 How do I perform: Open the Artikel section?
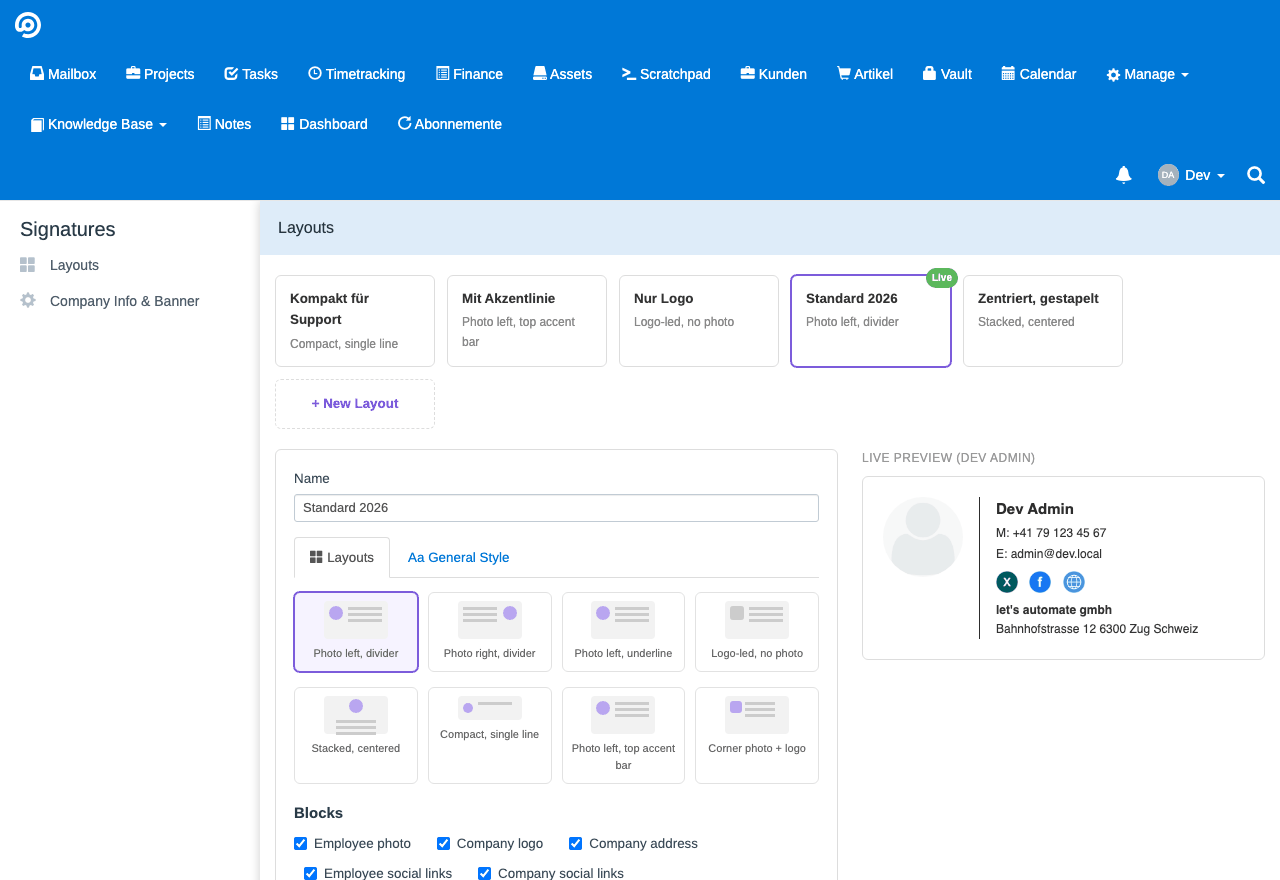pyautogui.click(x=865, y=74)
